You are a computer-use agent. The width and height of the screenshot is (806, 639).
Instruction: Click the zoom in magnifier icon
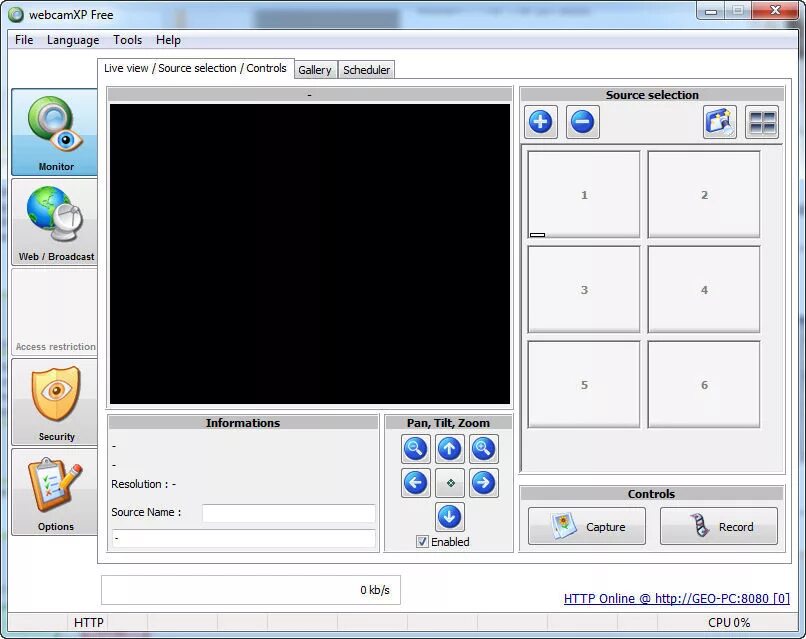[x=483, y=449]
